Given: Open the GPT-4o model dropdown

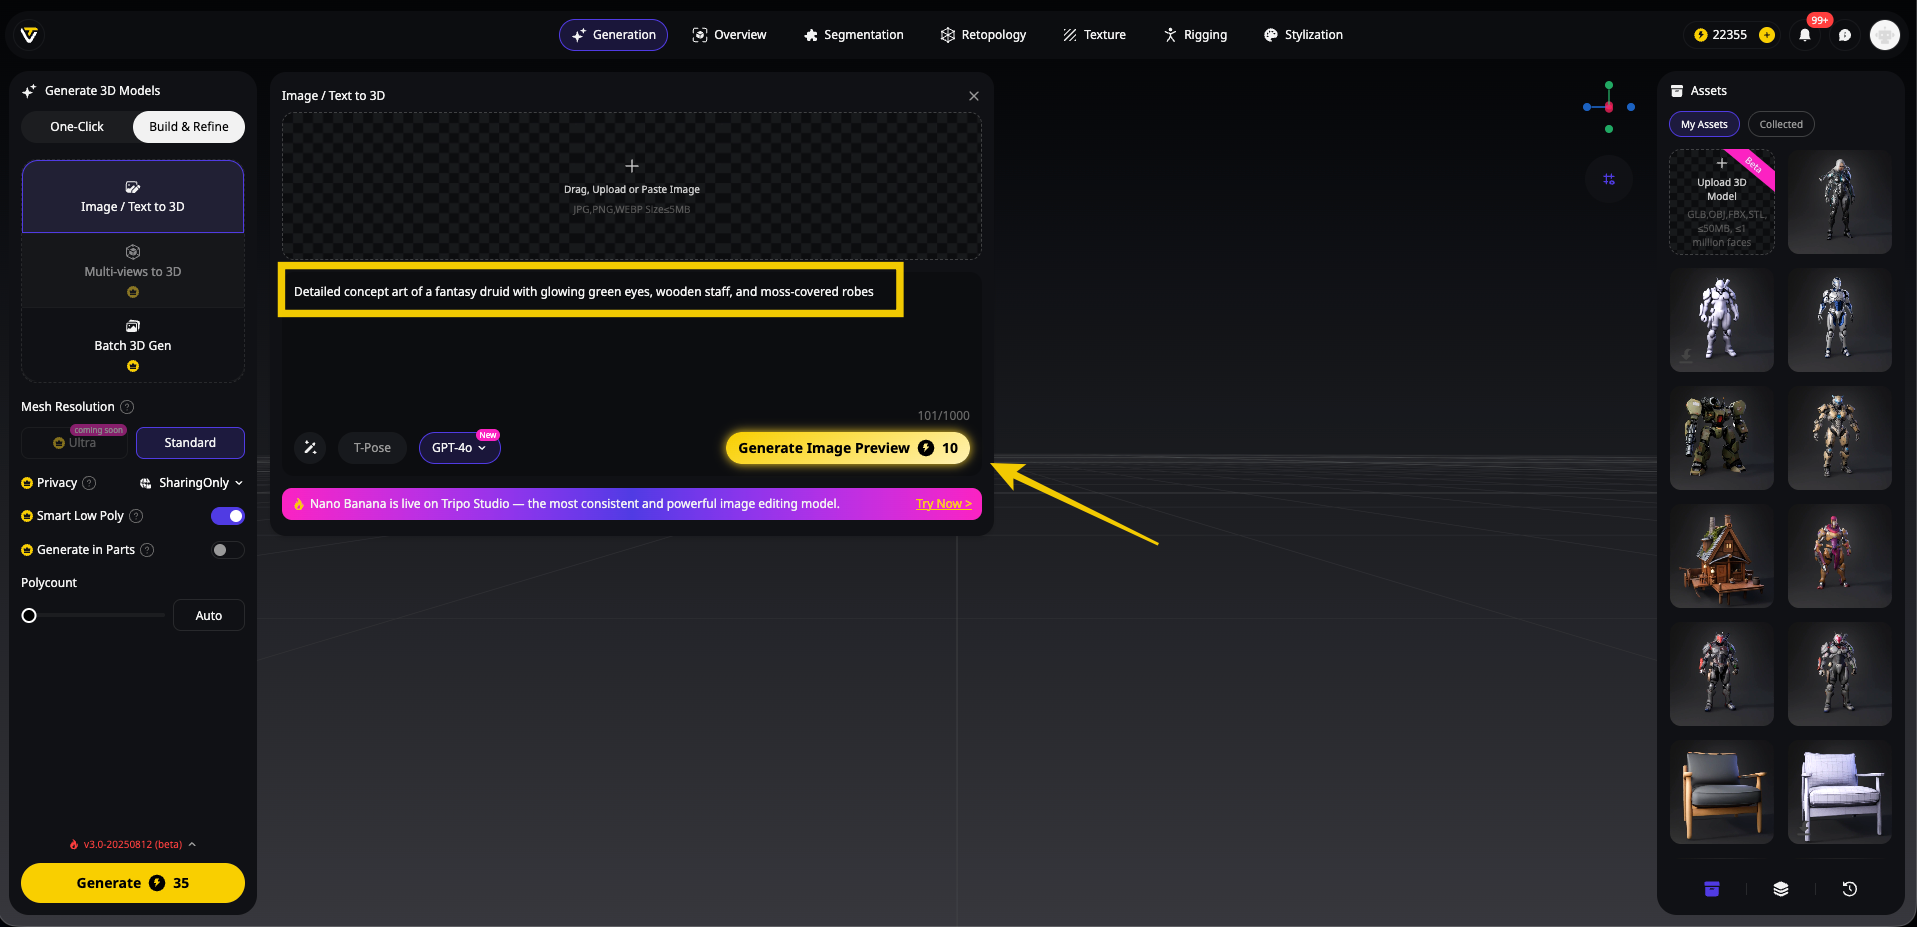Looking at the screenshot, I should 459,448.
